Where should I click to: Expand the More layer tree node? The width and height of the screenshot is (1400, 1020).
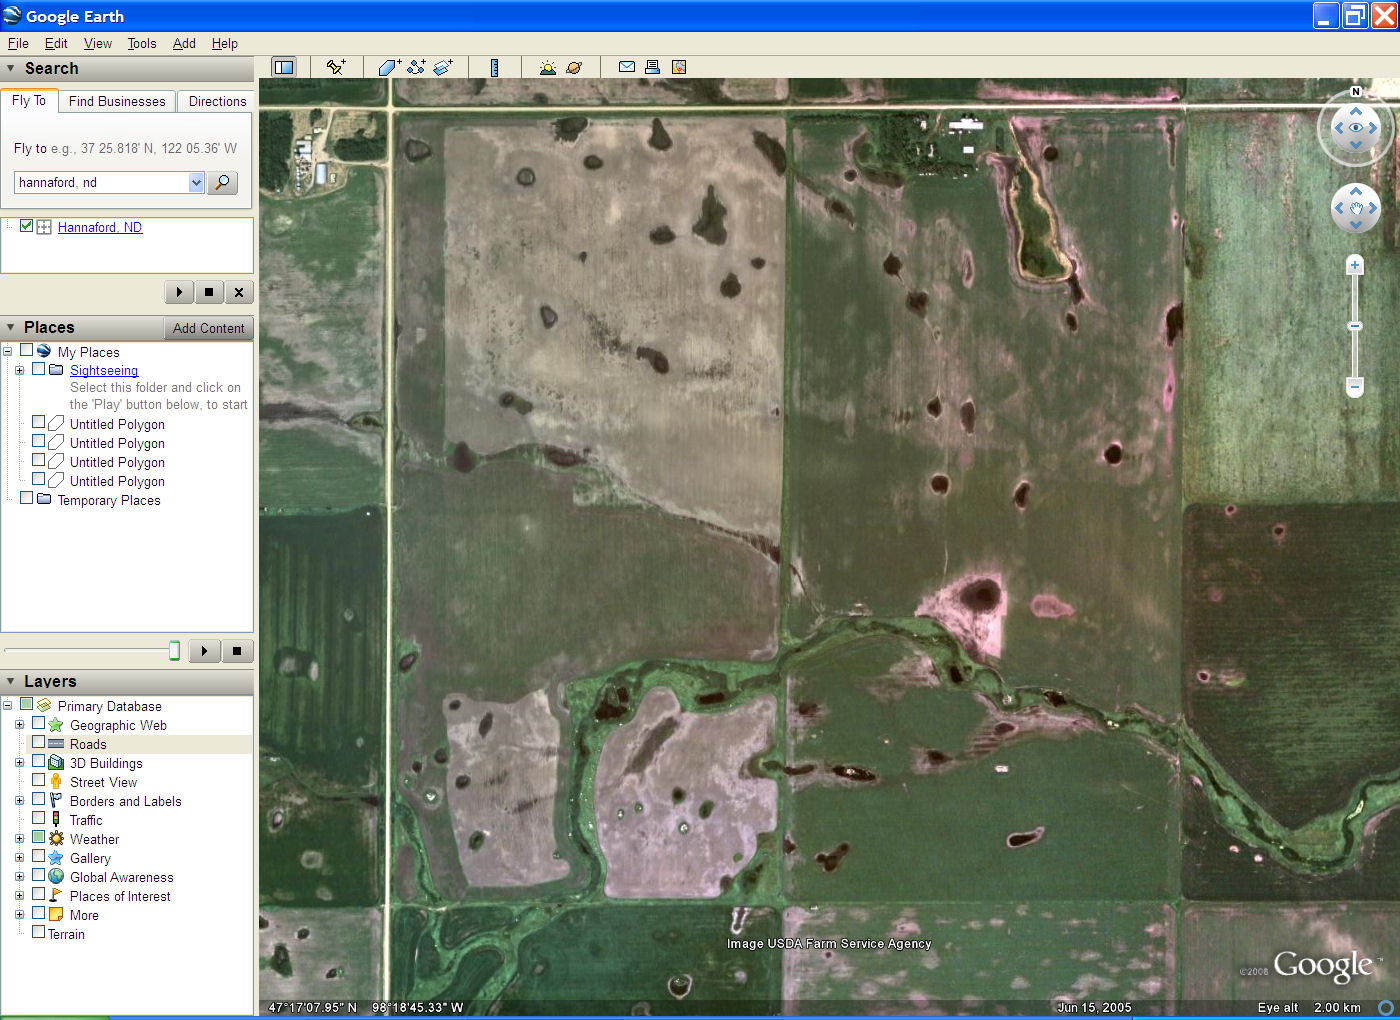tap(19, 915)
